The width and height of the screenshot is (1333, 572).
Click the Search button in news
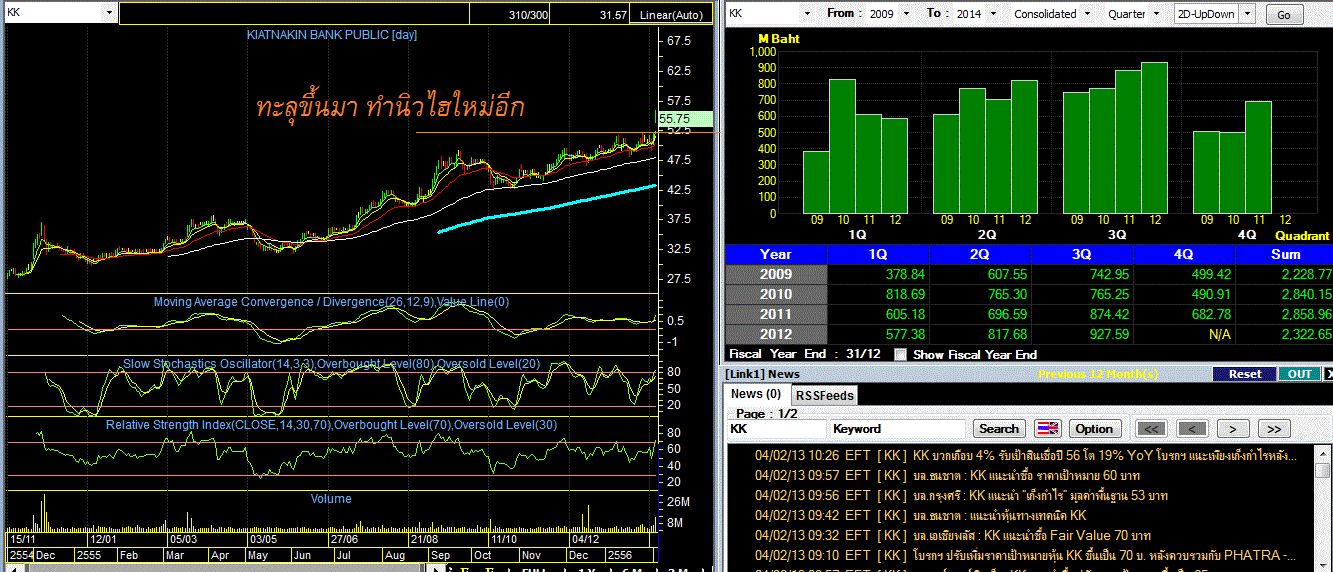pyautogui.click(x=998, y=428)
